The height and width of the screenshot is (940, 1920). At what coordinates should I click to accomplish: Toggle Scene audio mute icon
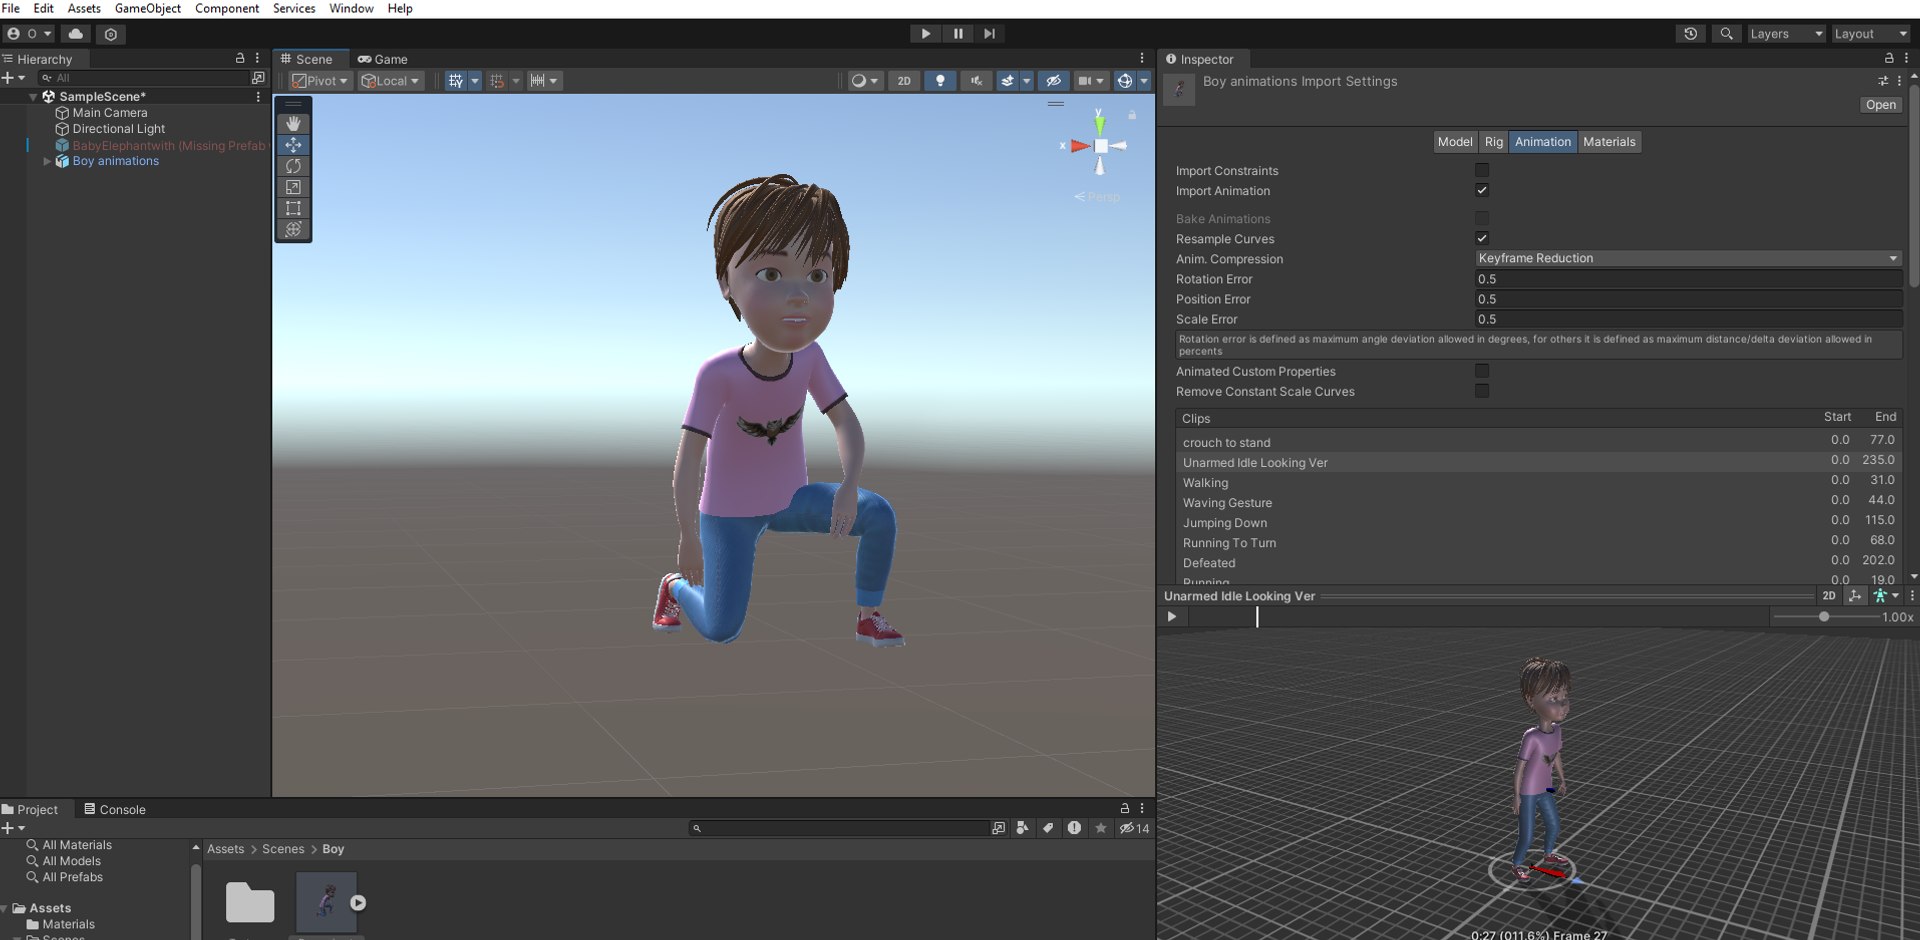pos(976,81)
